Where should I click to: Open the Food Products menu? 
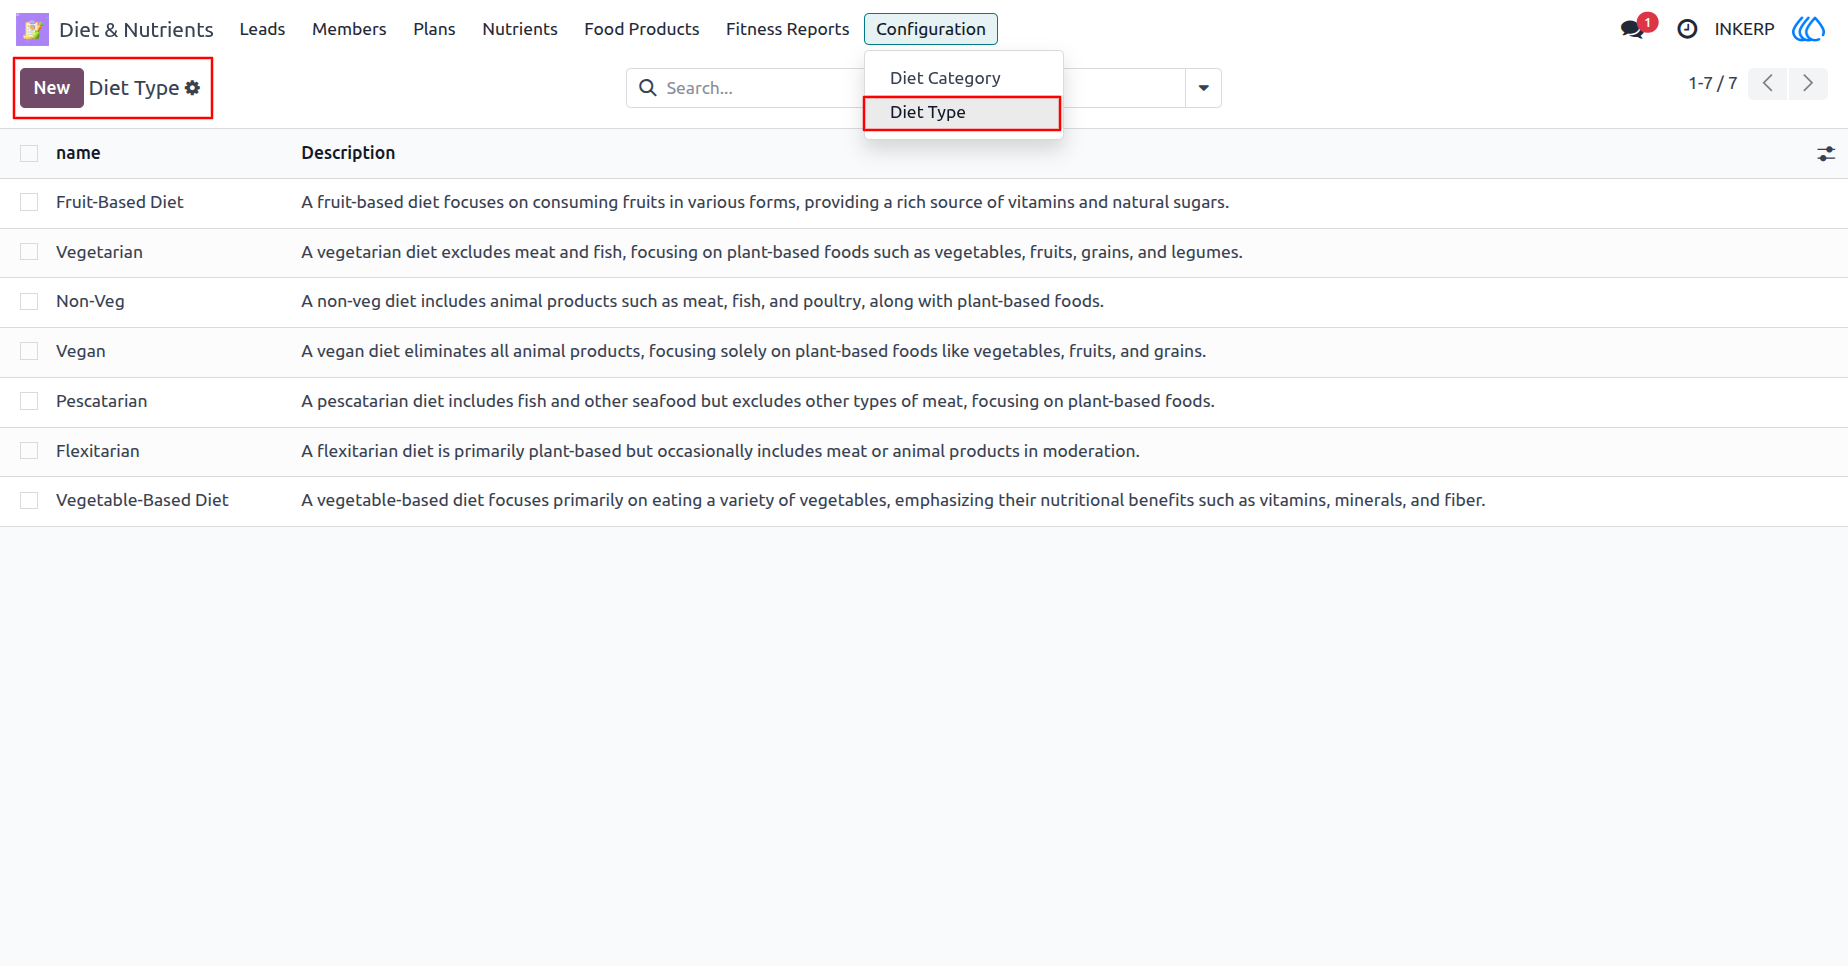(x=641, y=29)
